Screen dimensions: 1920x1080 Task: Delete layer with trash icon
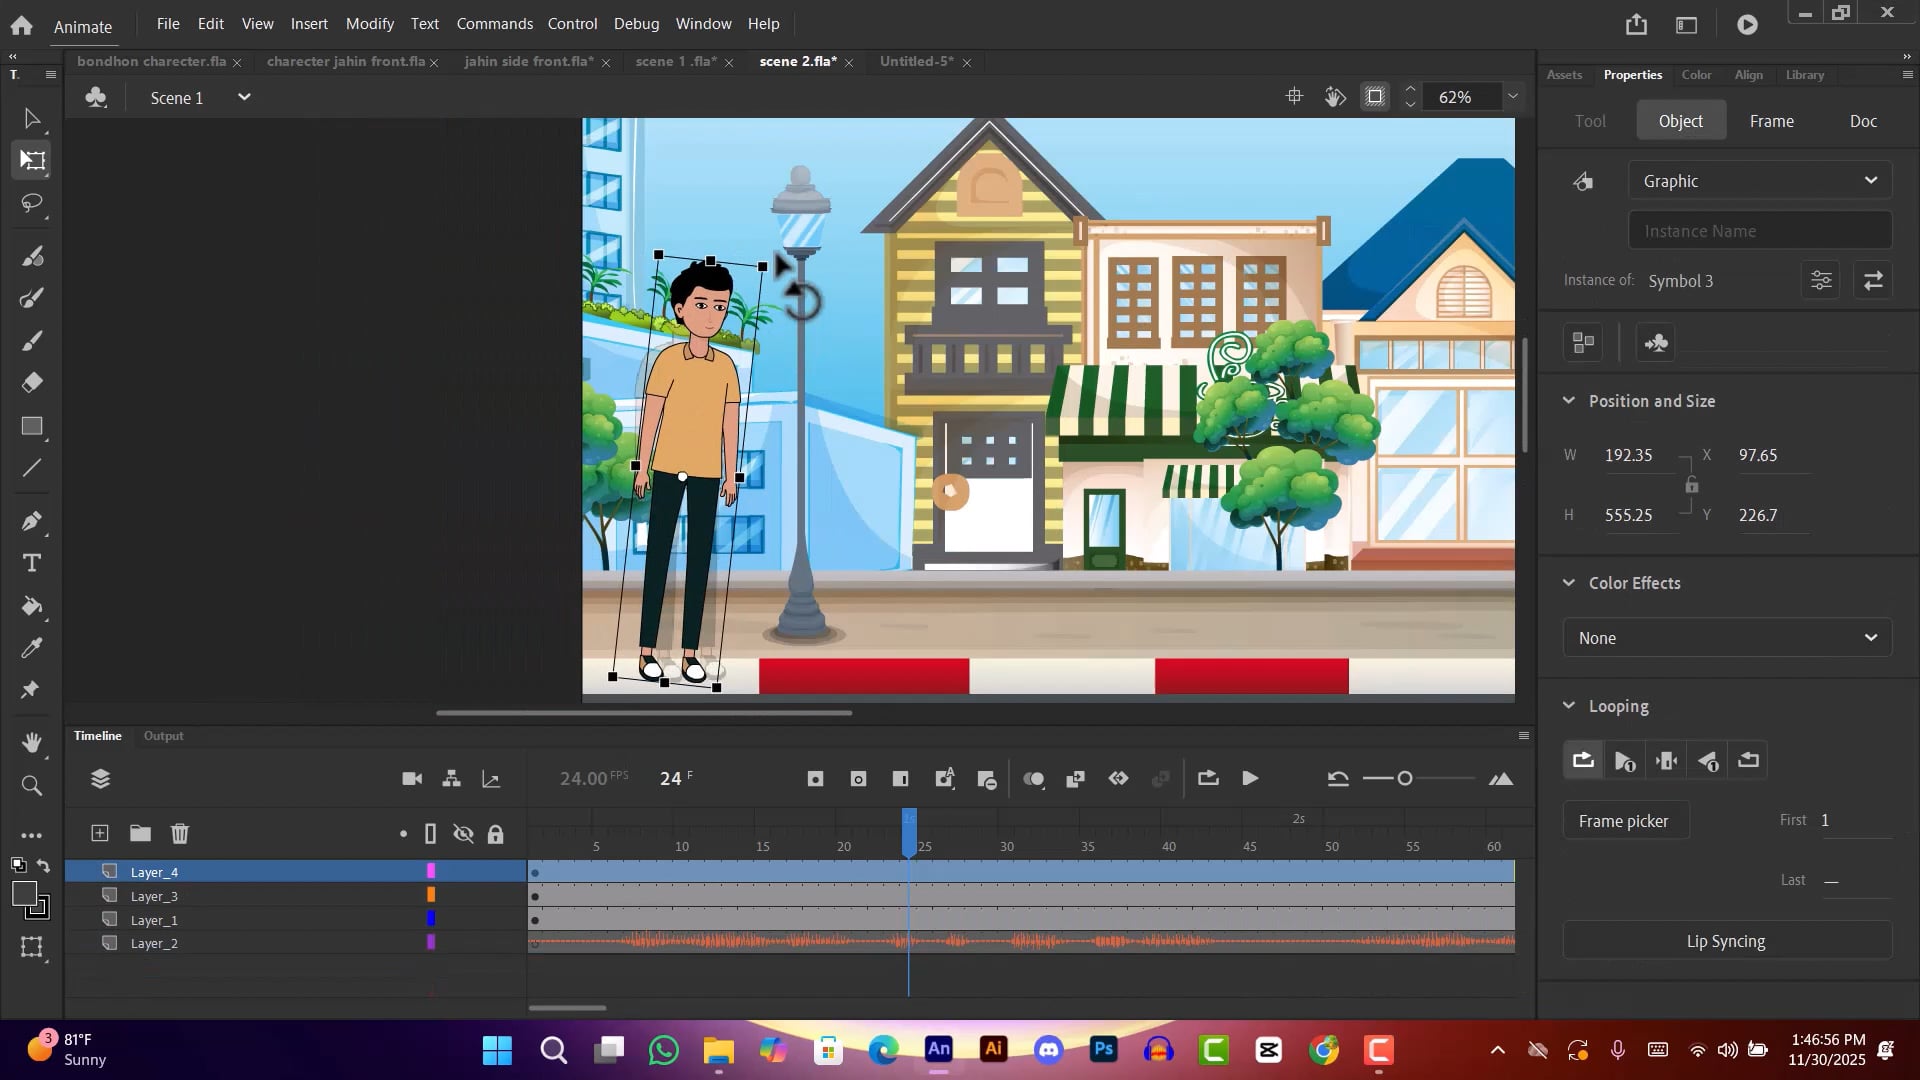coord(180,833)
